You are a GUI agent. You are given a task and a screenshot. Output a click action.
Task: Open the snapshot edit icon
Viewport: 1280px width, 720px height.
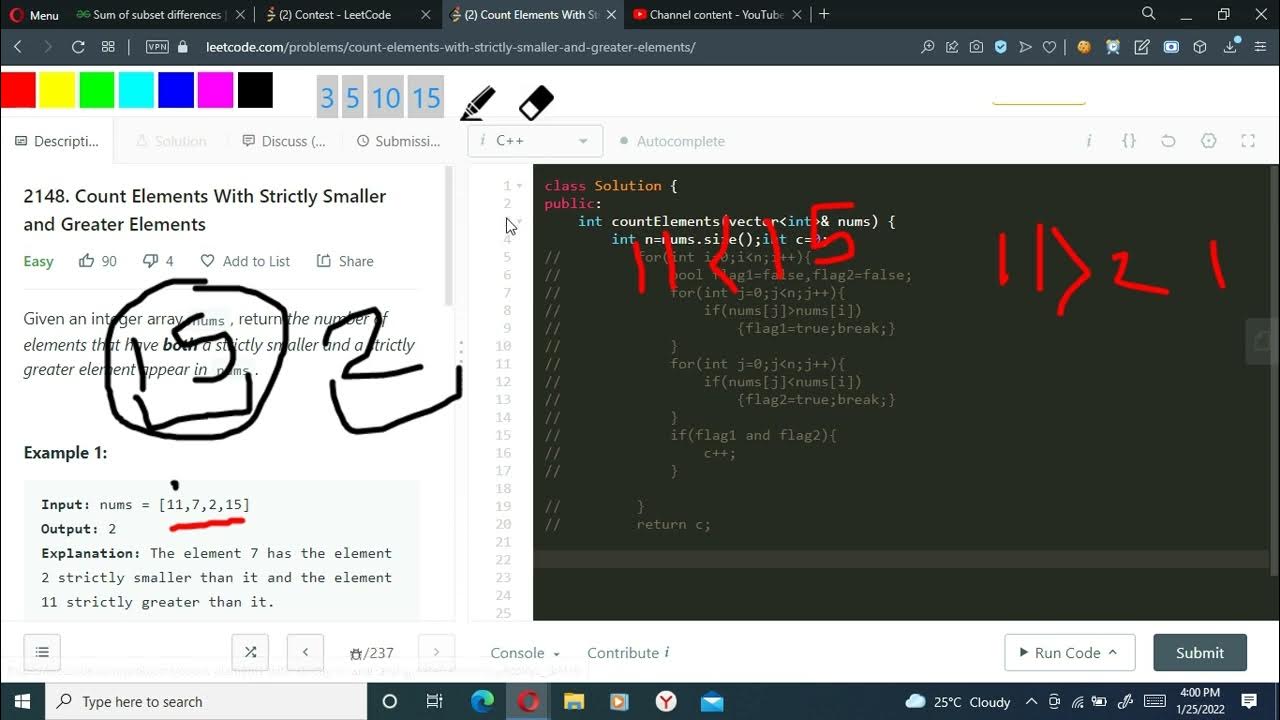pos(952,47)
